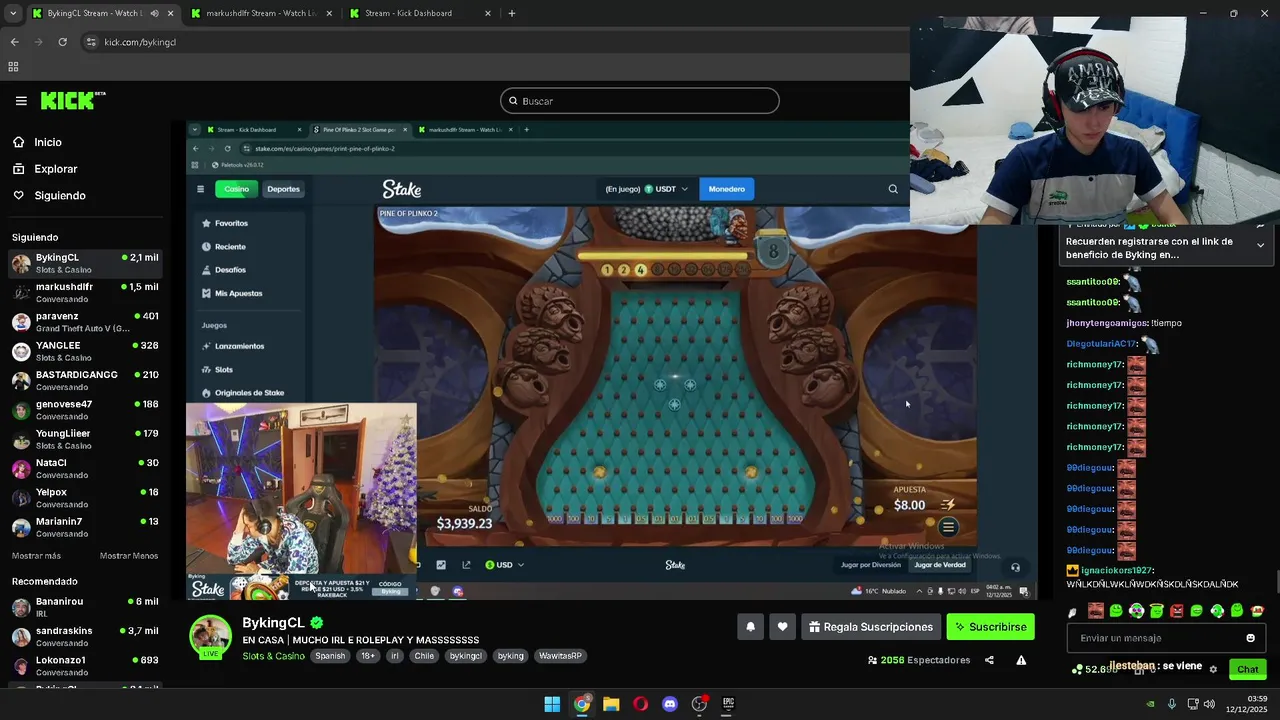Screen dimensions: 1280x720
Task: Open a new browser tab
Action: tap(512, 13)
